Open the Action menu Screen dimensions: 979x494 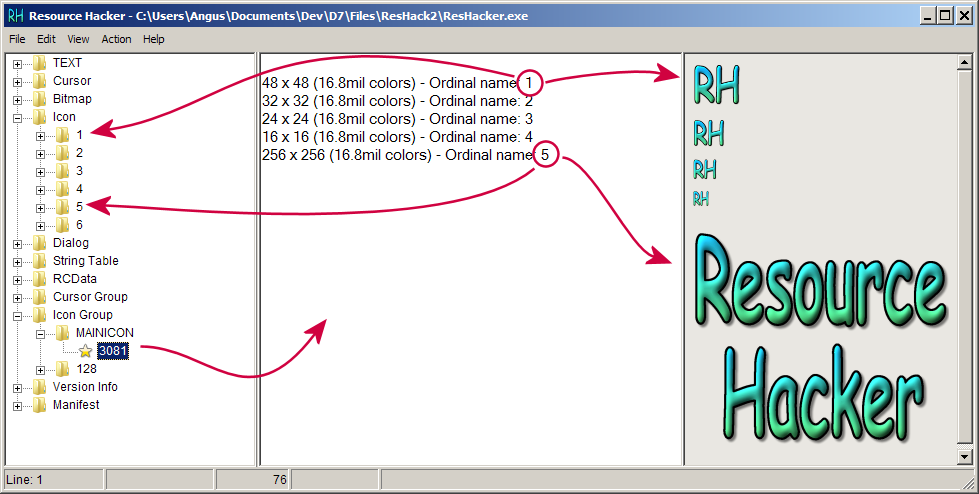tap(116, 39)
